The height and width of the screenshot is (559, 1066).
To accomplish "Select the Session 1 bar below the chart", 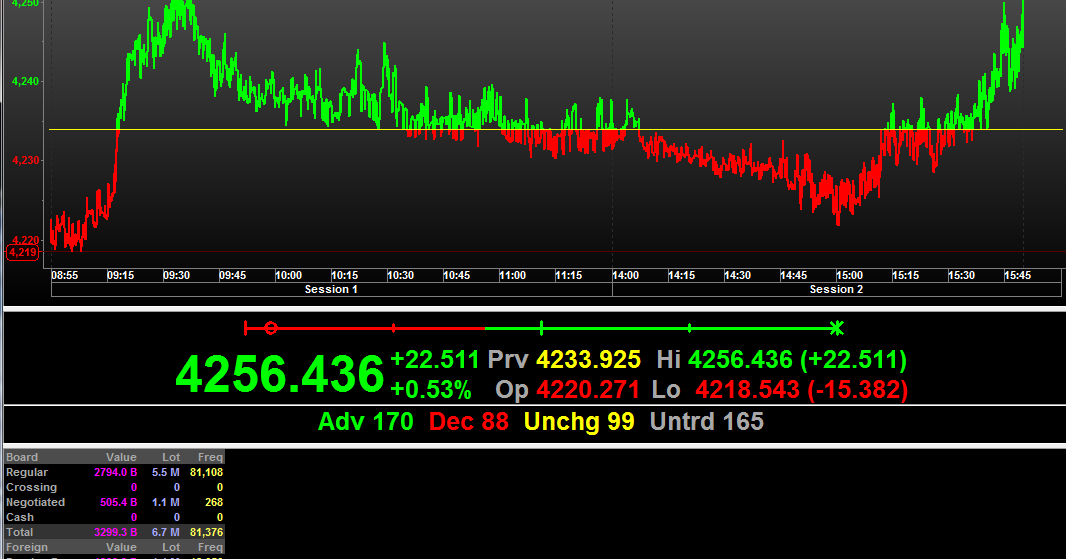I will coord(332,290).
